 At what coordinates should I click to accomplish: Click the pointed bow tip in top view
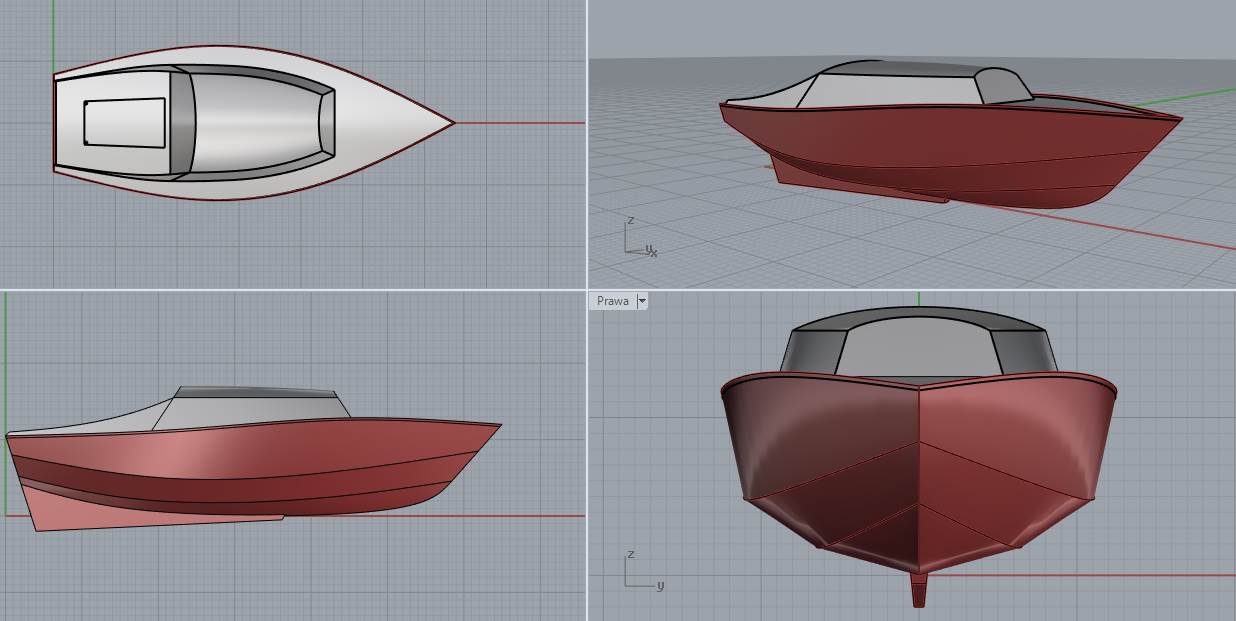[x=453, y=123]
